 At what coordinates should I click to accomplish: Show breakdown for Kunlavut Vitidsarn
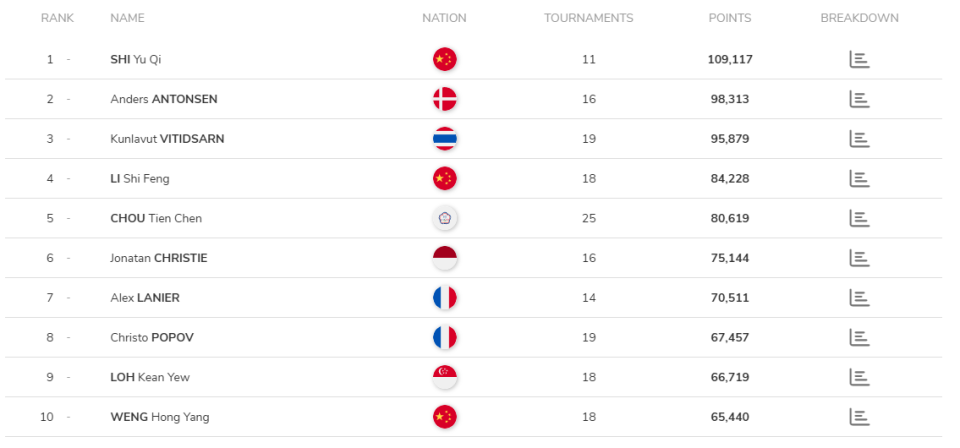859,139
